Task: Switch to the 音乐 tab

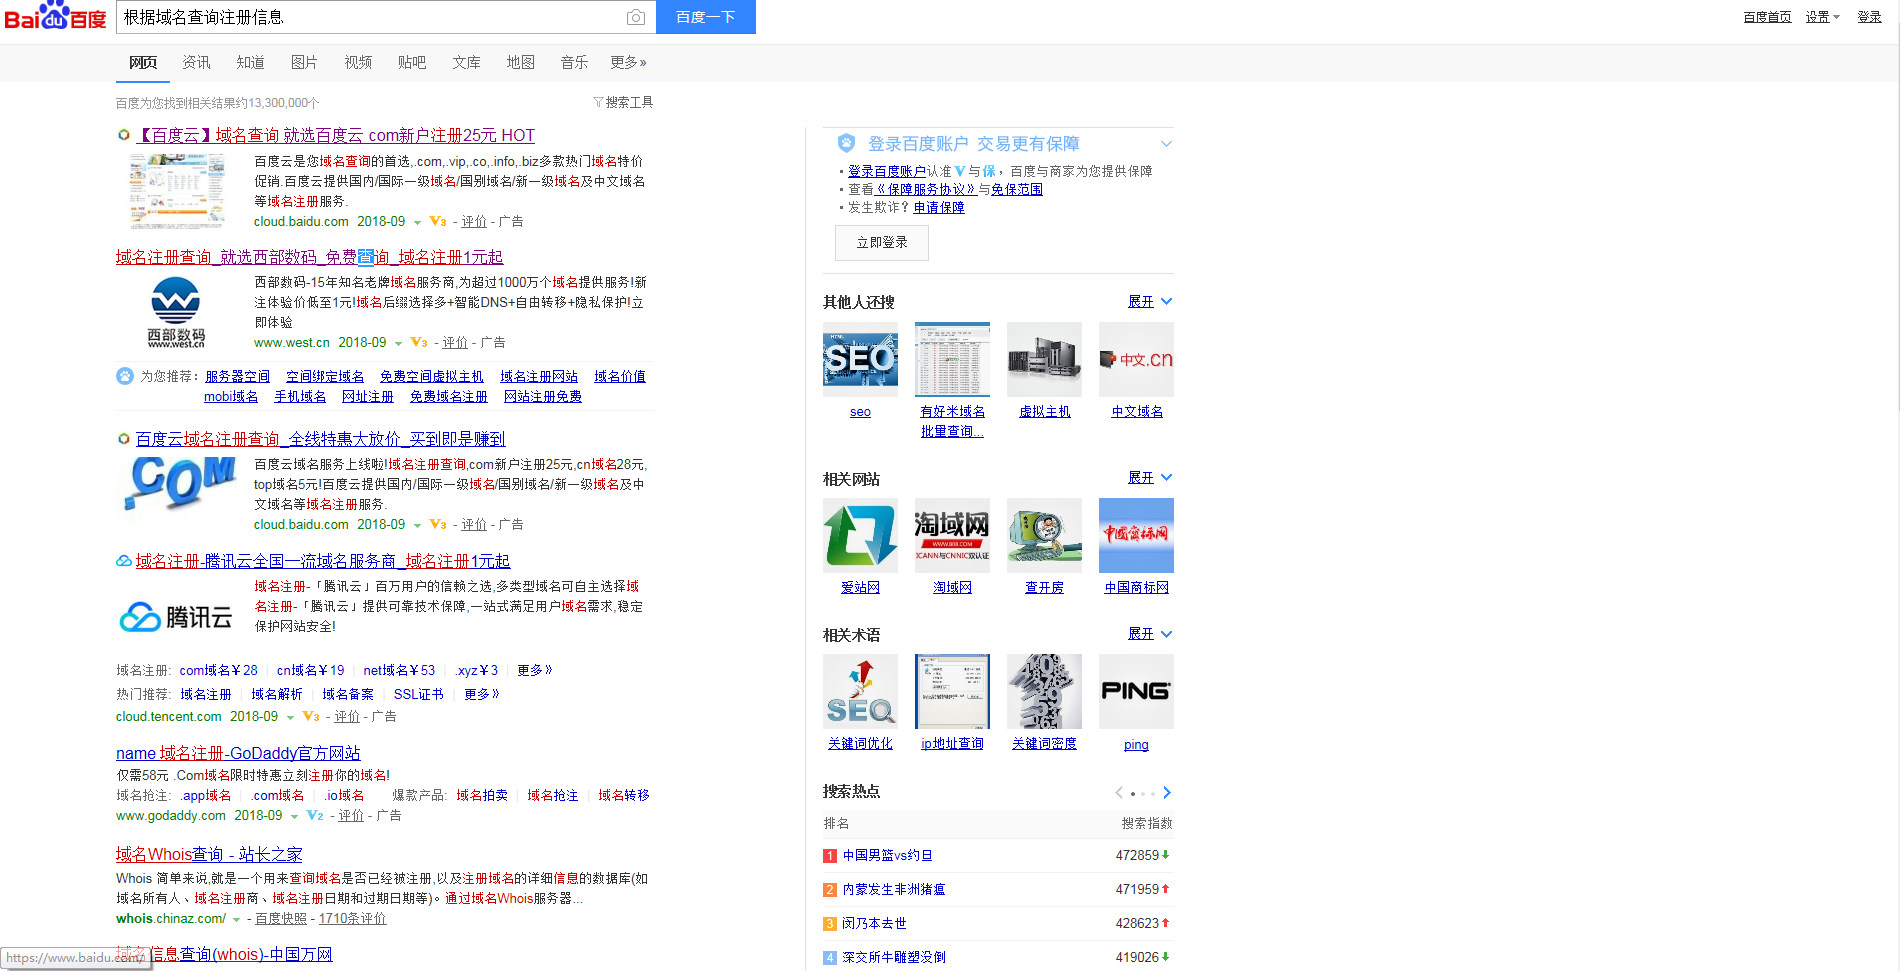Action: tap(574, 62)
